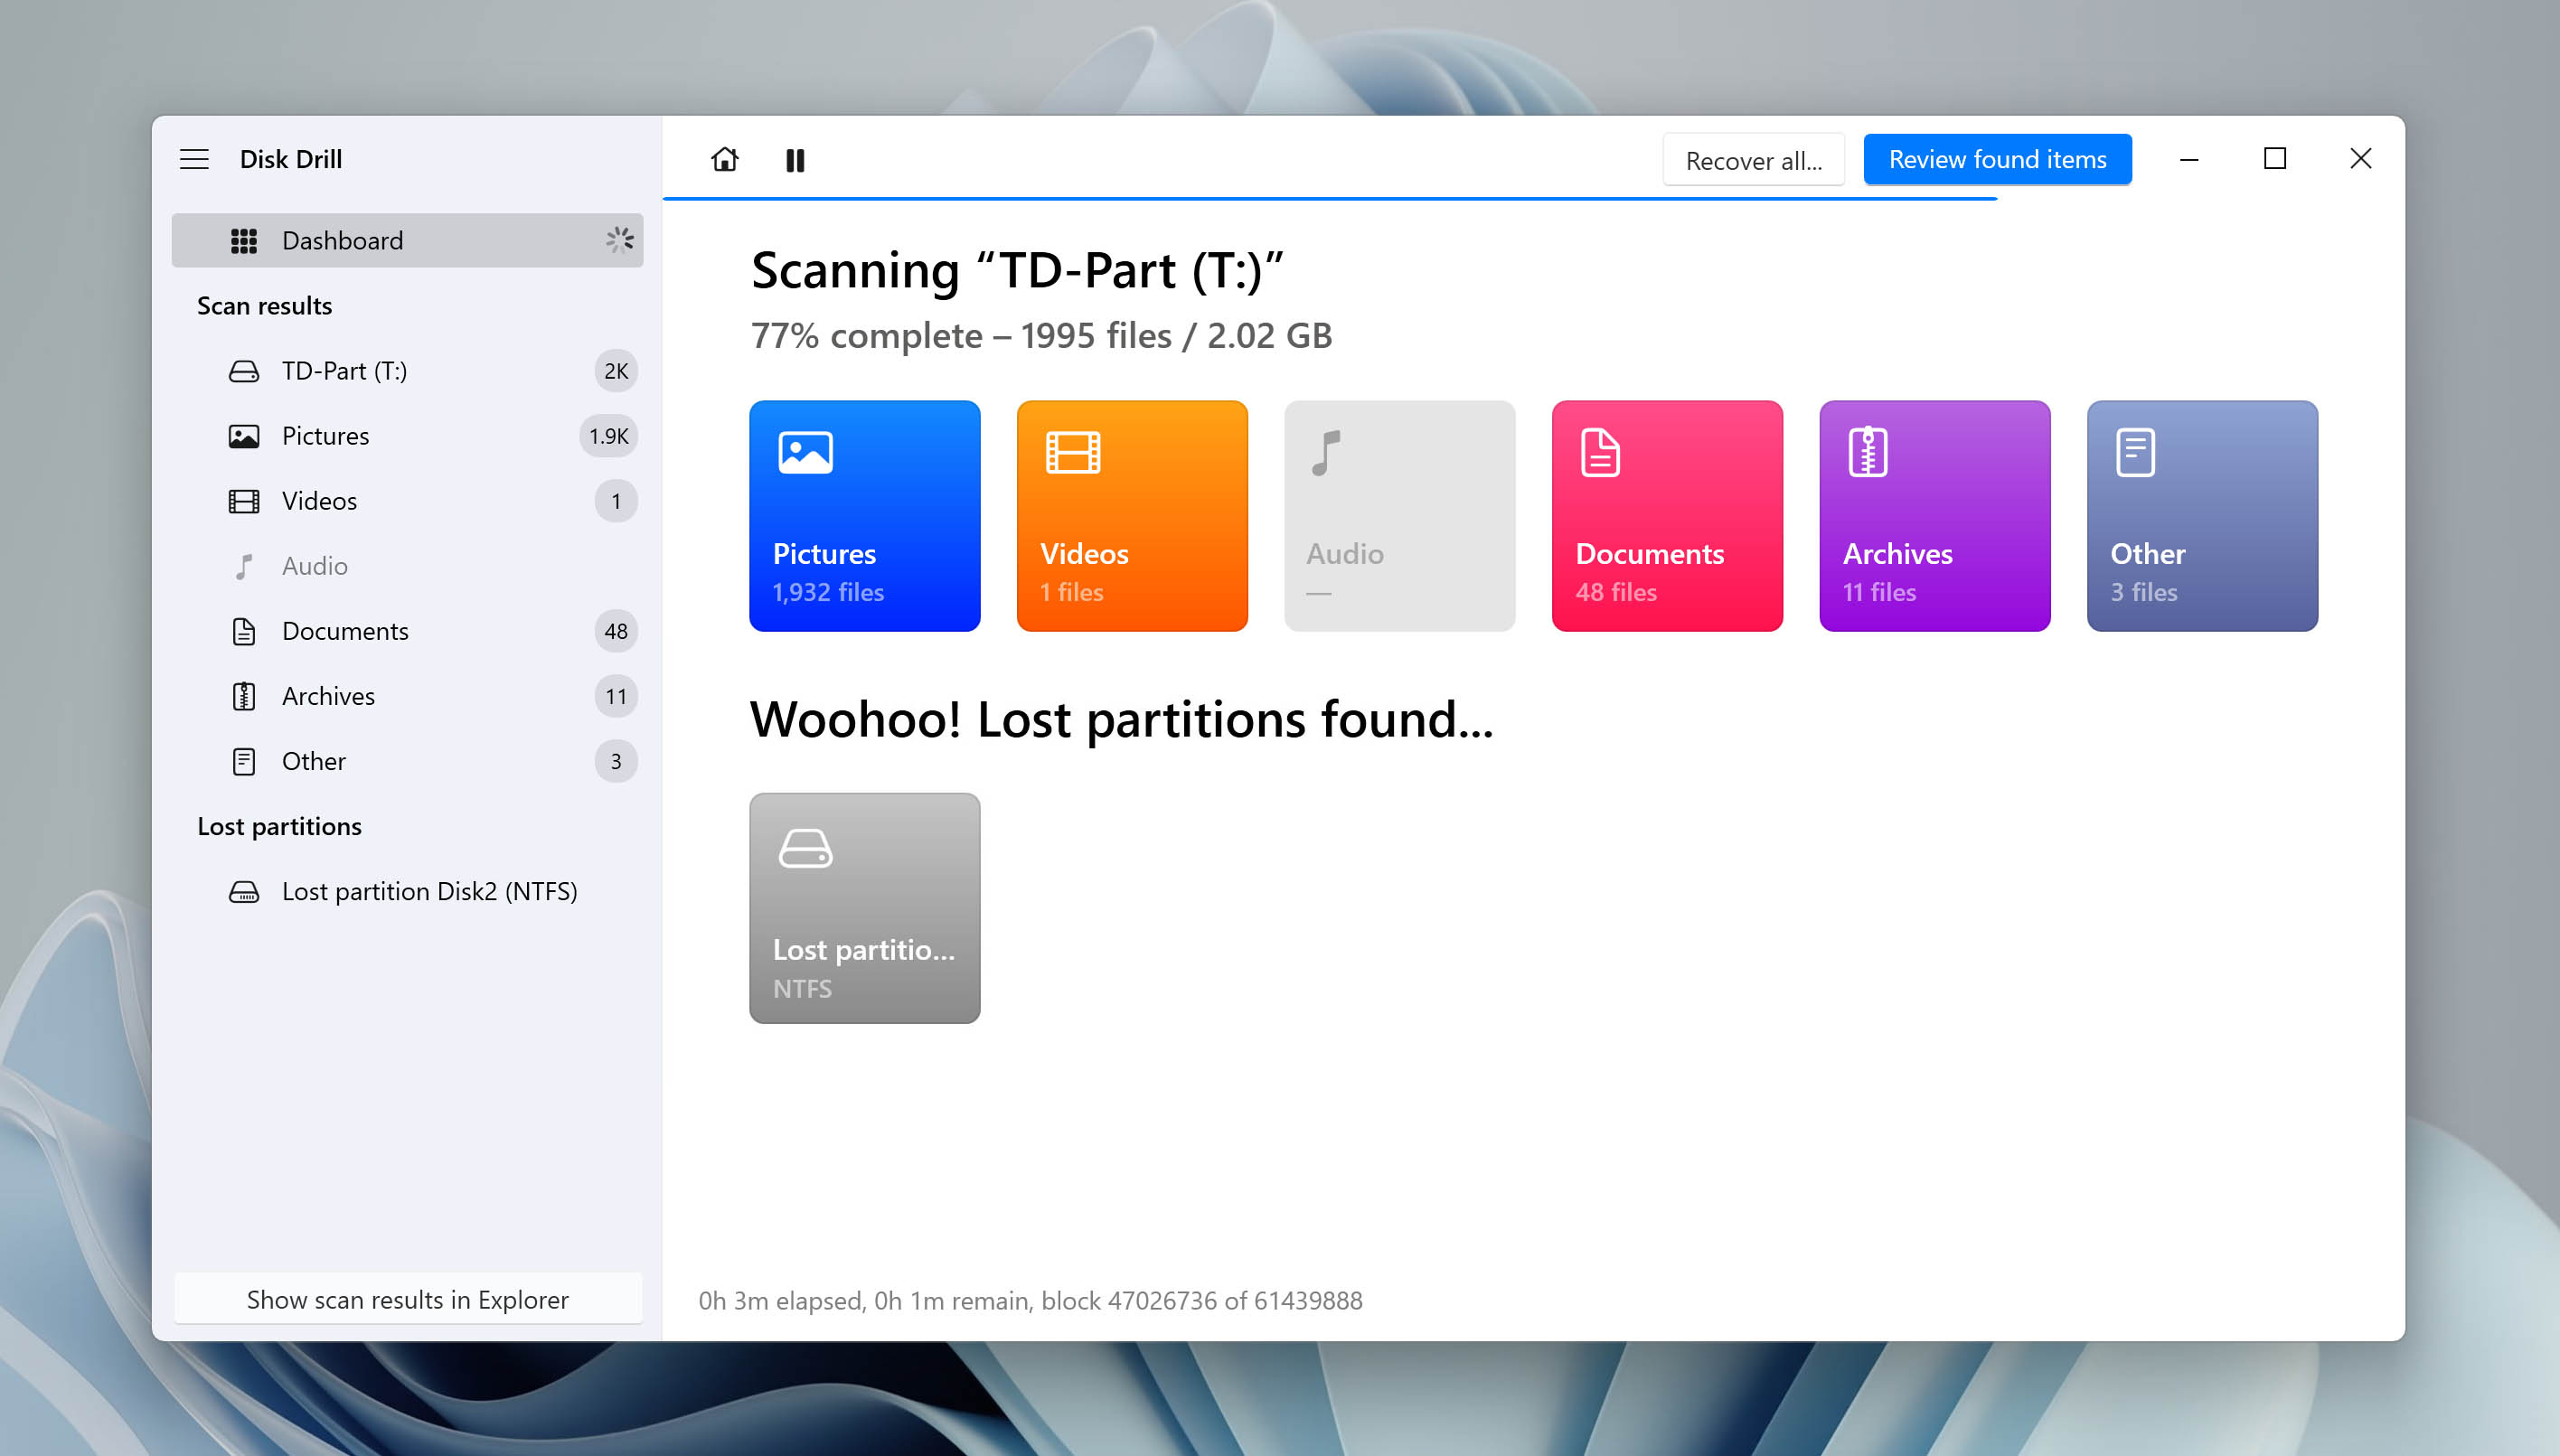Viewport: 2560px width, 1456px height.
Task: Click the picture icon beside sidebar Pictures
Action: tap(244, 437)
